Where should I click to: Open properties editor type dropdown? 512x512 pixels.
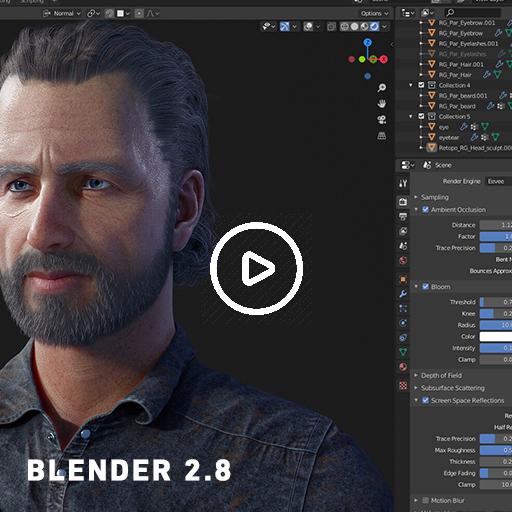(x=408, y=165)
